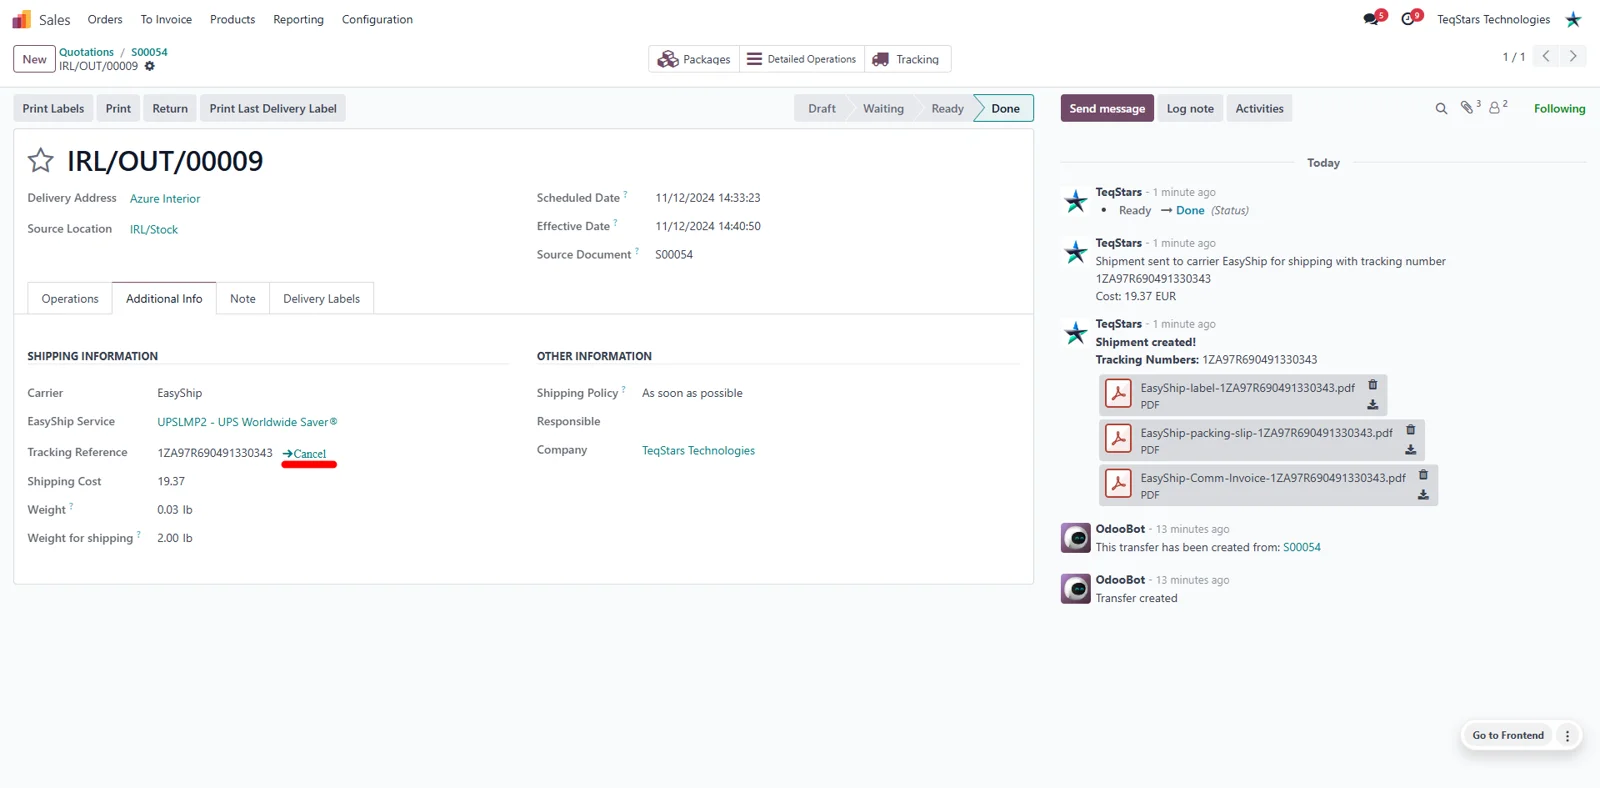Open the three-dot menu beside Go to Frontend

(1567, 736)
